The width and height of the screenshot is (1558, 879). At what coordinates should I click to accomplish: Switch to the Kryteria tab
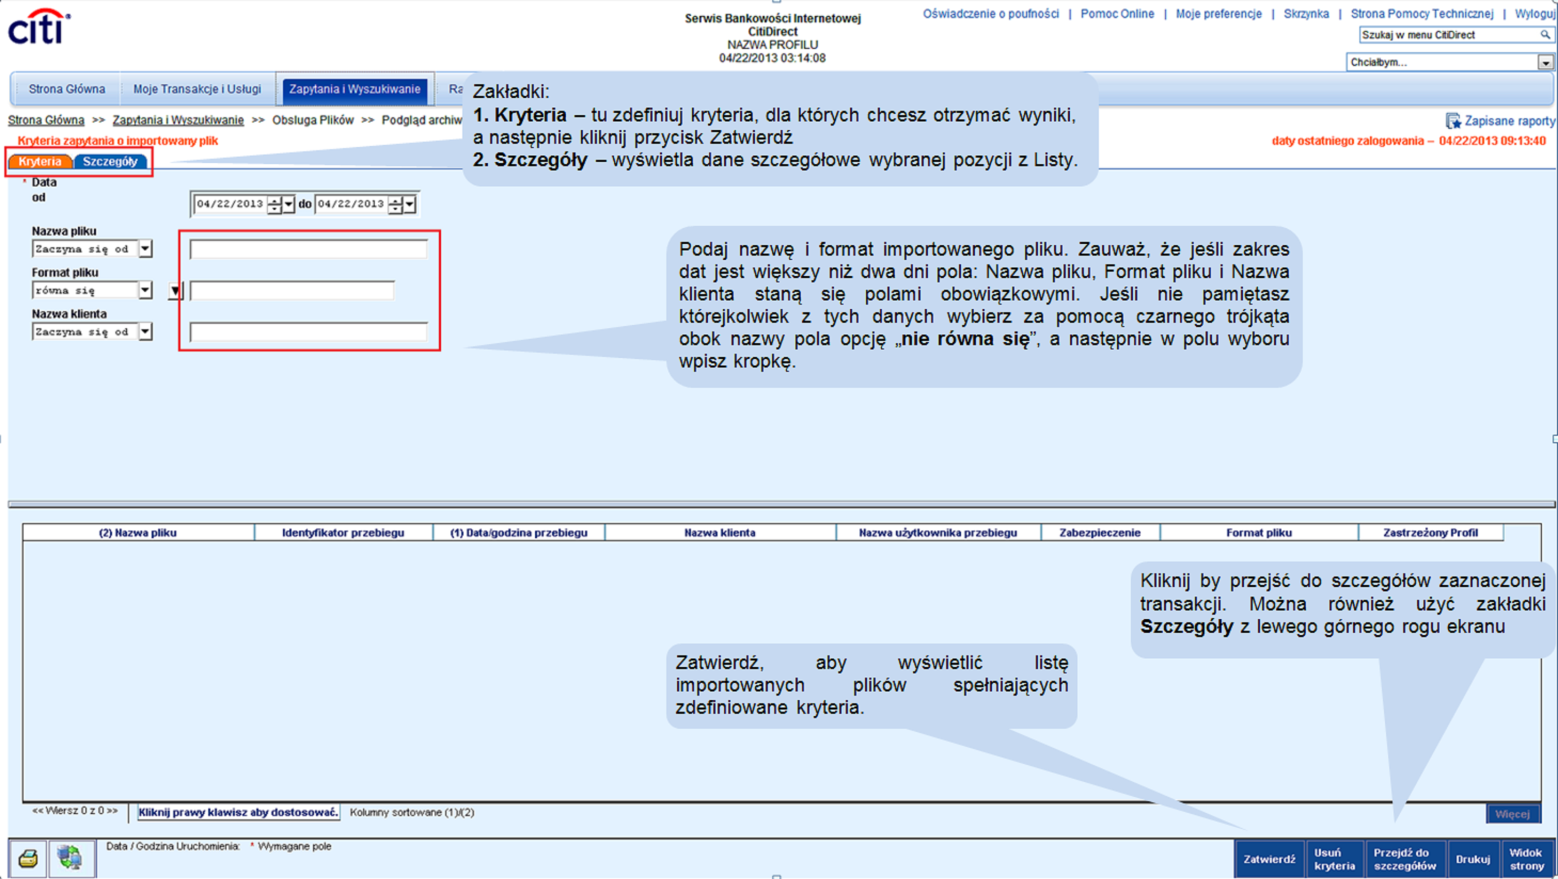tap(40, 161)
